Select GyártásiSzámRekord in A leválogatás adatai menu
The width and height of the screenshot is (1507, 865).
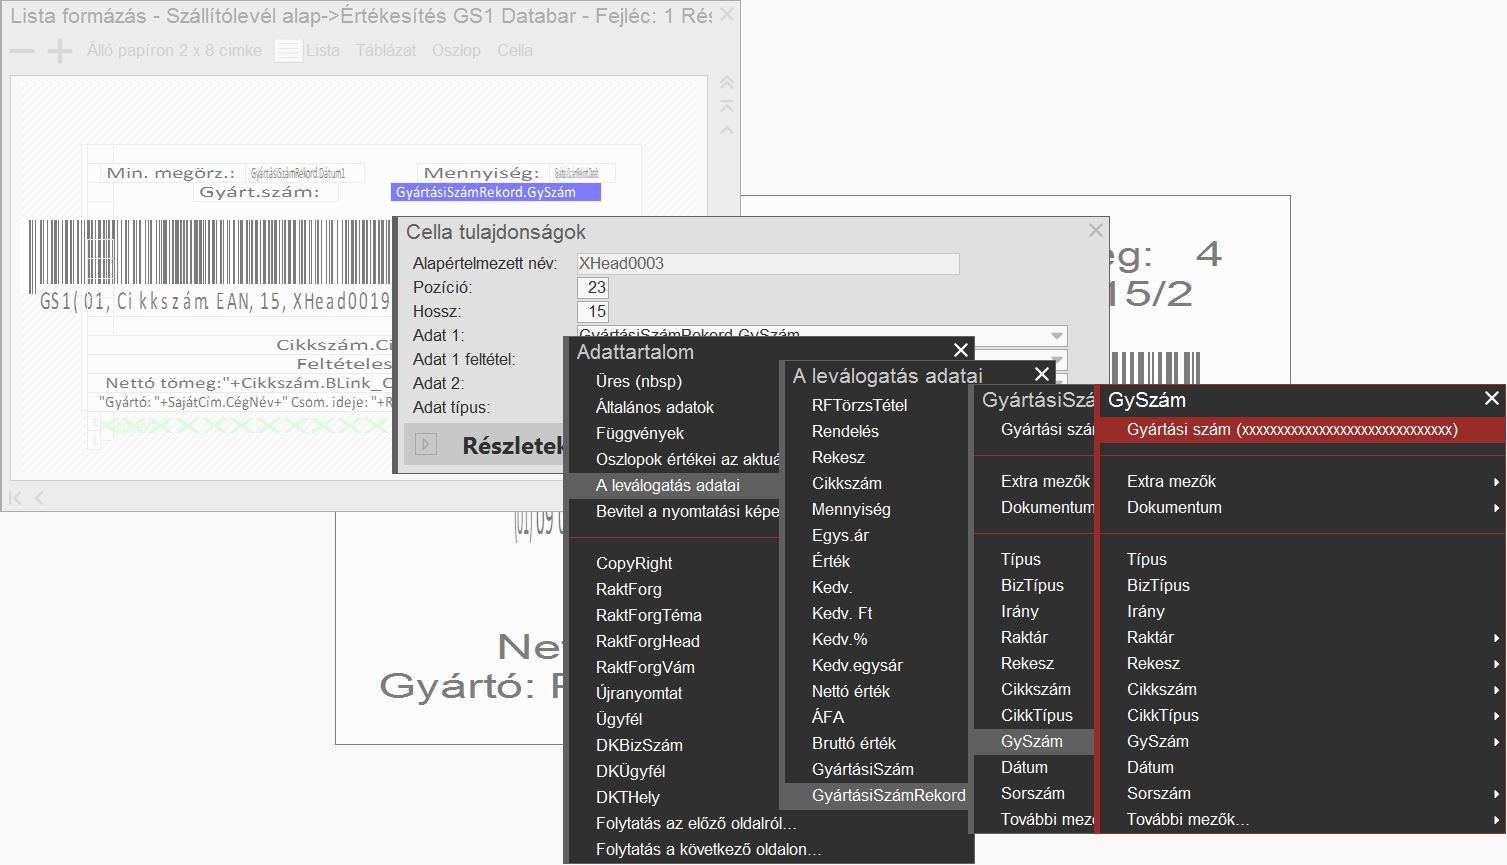pos(876,795)
